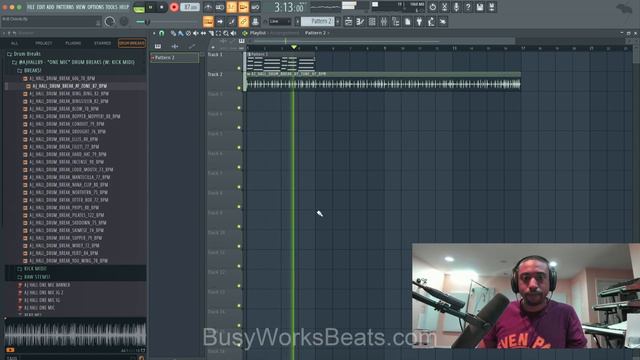
Task: Adjust the main volume knob
Action: pos(110,21)
